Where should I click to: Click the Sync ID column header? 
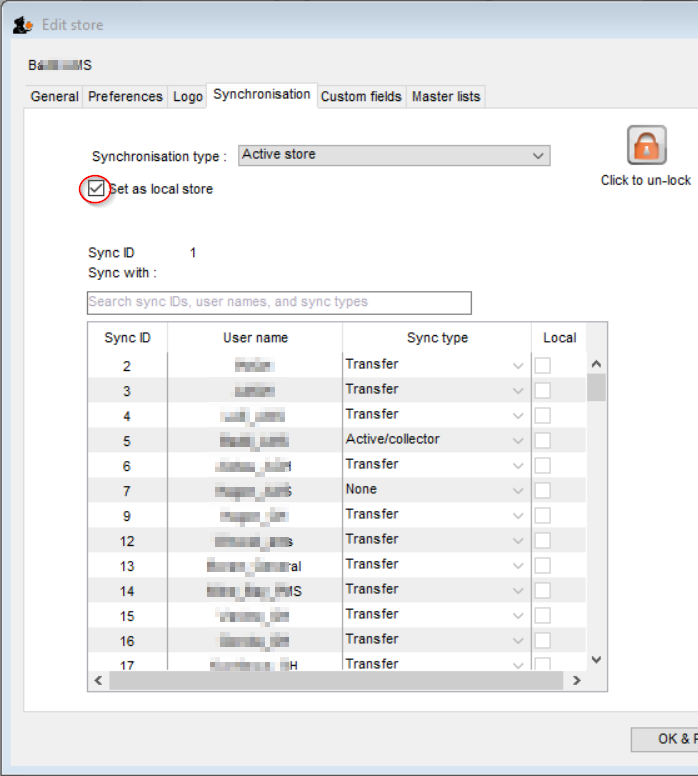point(127,338)
